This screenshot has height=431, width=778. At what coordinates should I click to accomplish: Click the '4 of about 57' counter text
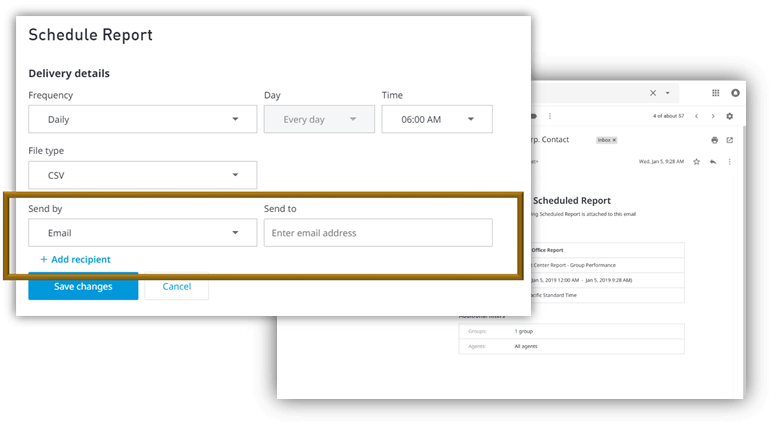pos(668,116)
